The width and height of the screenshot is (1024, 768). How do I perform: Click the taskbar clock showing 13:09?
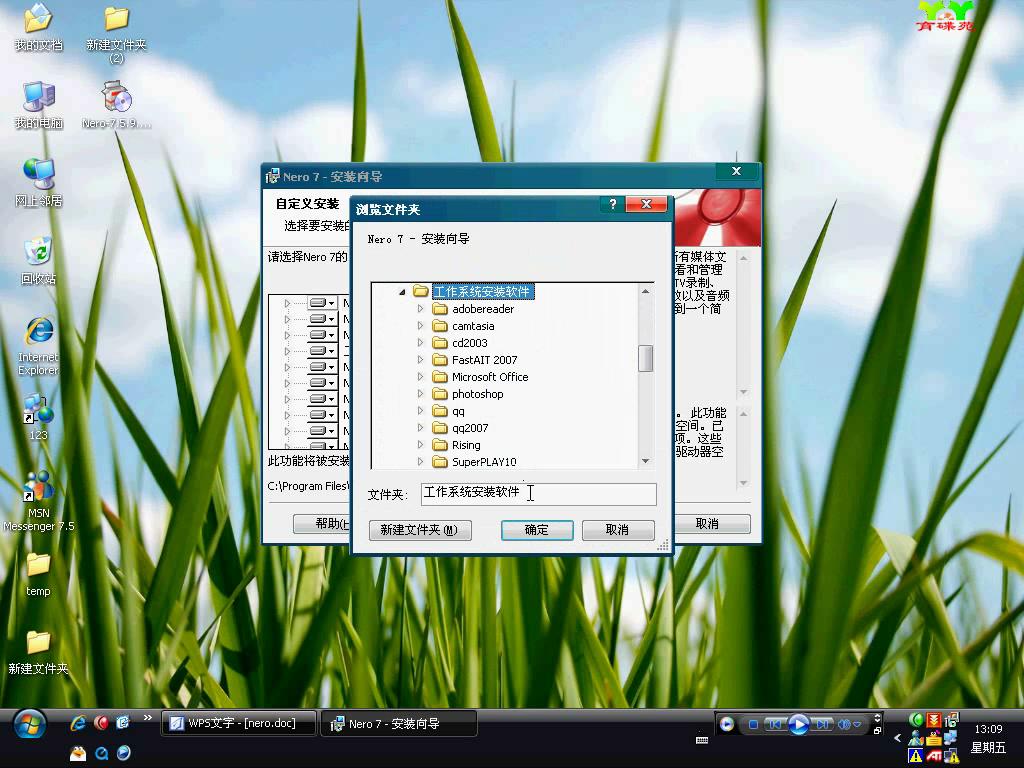tap(988, 729)
